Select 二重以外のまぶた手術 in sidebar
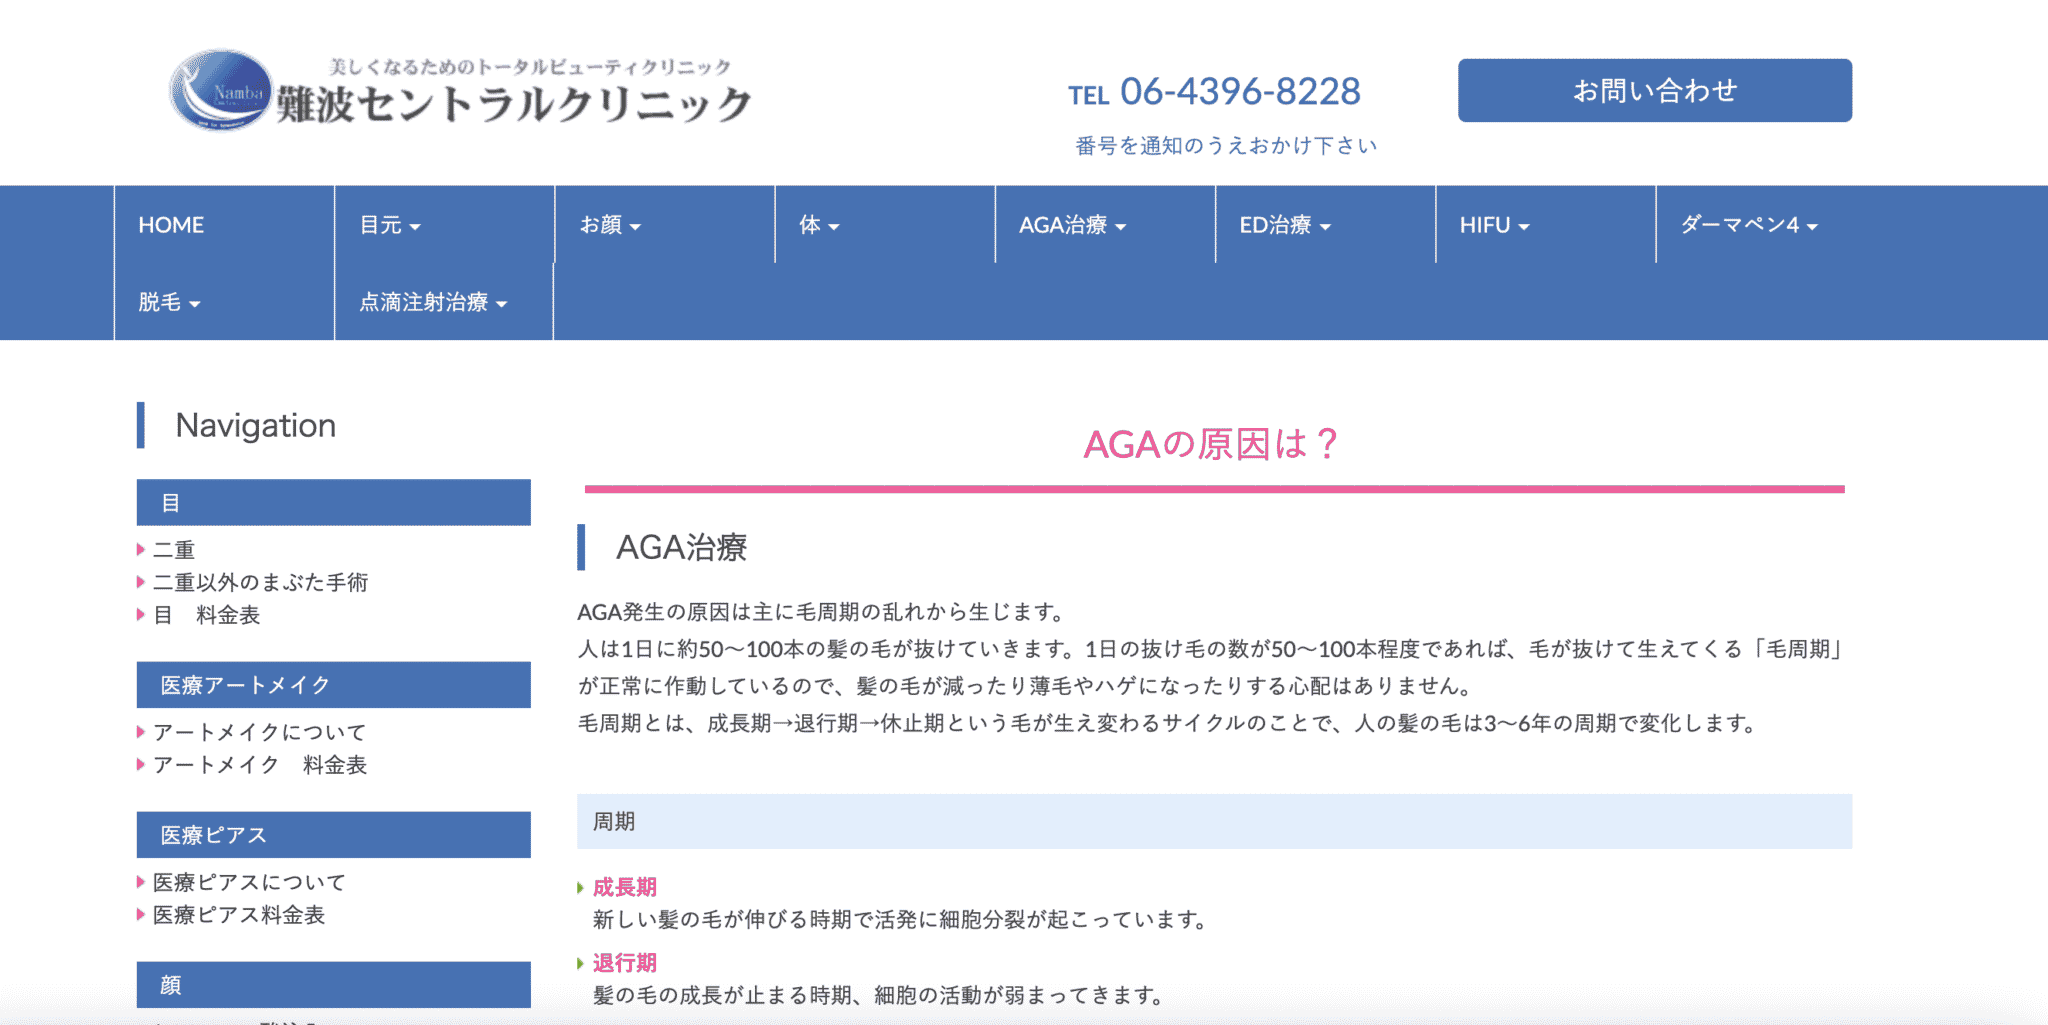The height and width of the screenshot is (1025, 2048). [260, 583]
